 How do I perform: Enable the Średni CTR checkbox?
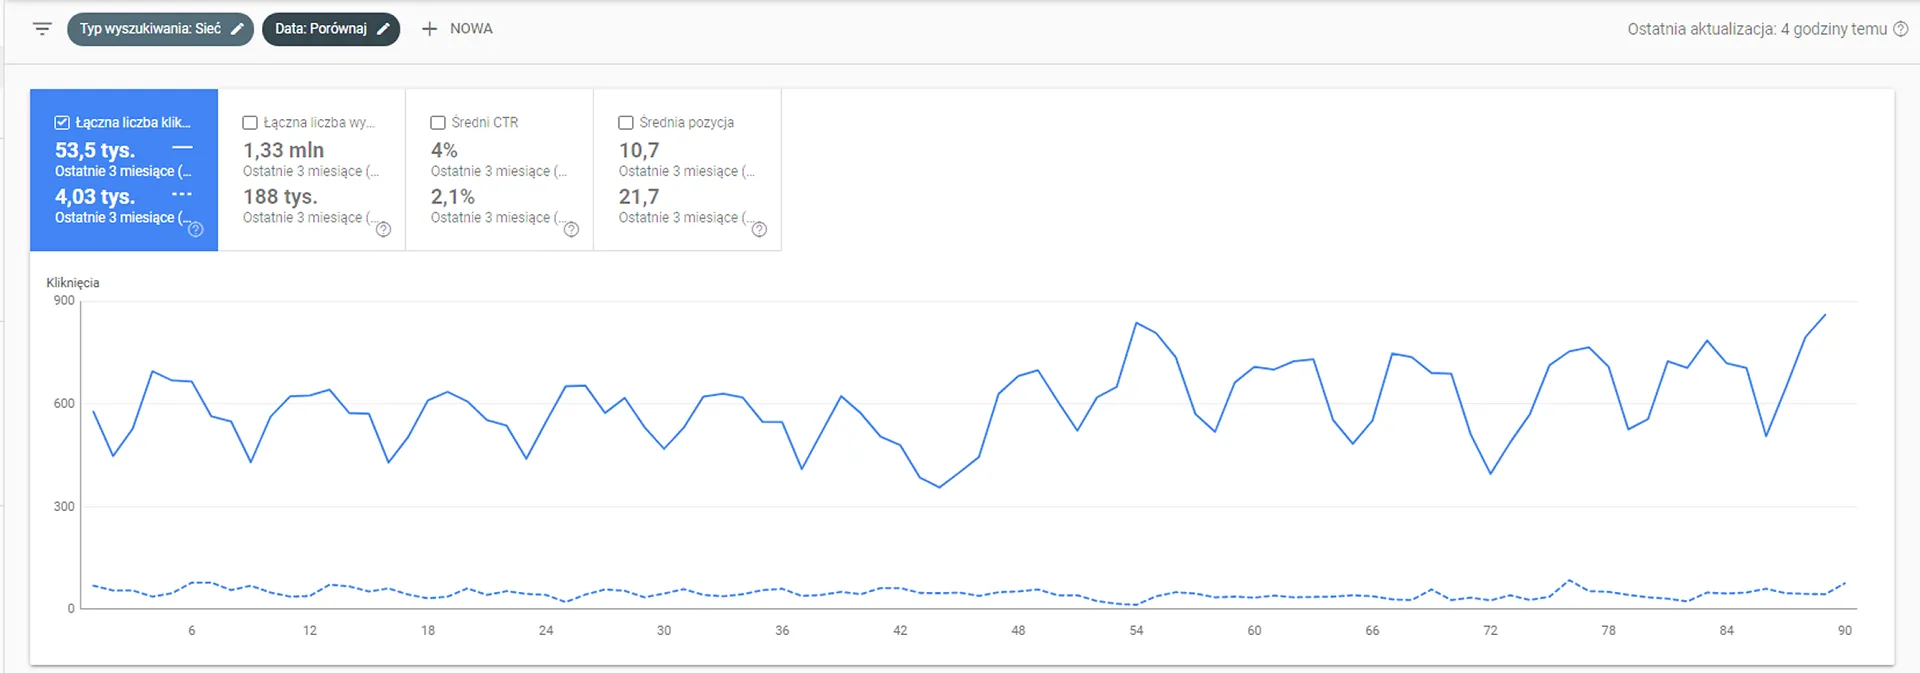(438, 122)
